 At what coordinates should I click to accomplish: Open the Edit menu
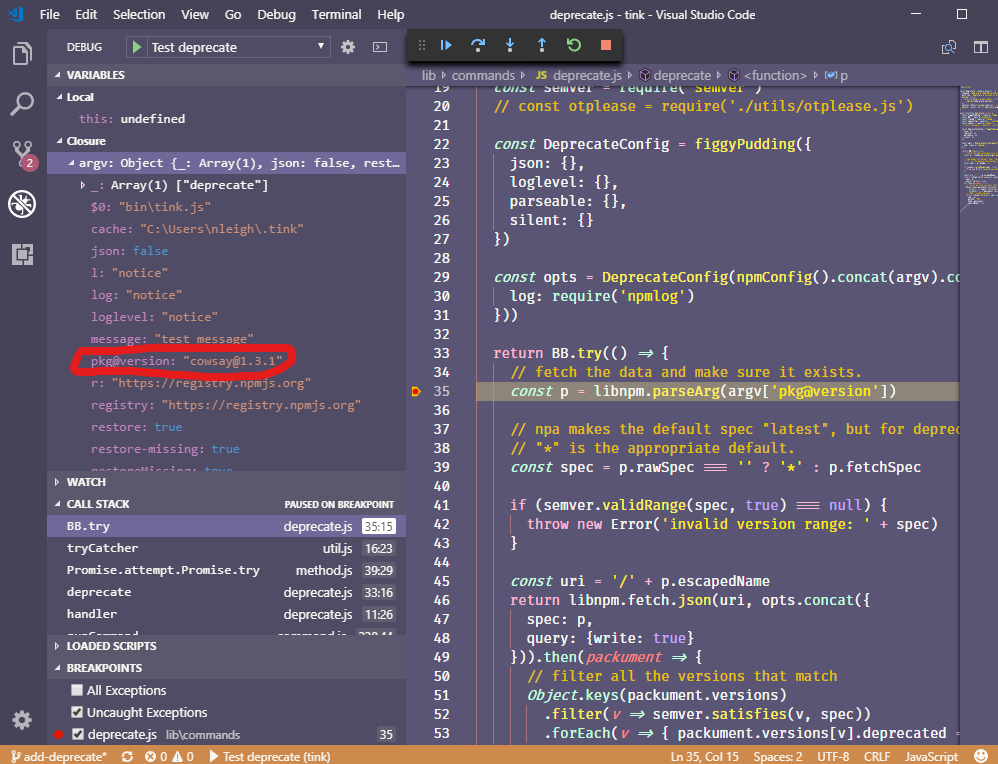pyautogui.click(x=86, y=14)
